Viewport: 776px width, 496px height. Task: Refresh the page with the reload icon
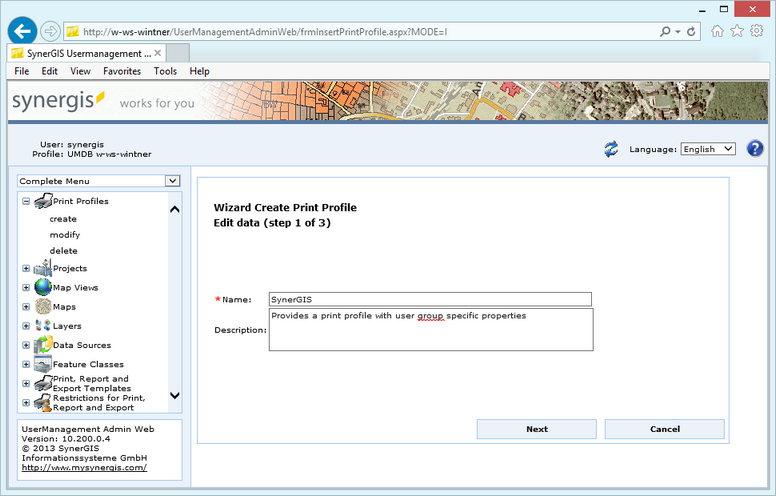(x=691, y=32)
